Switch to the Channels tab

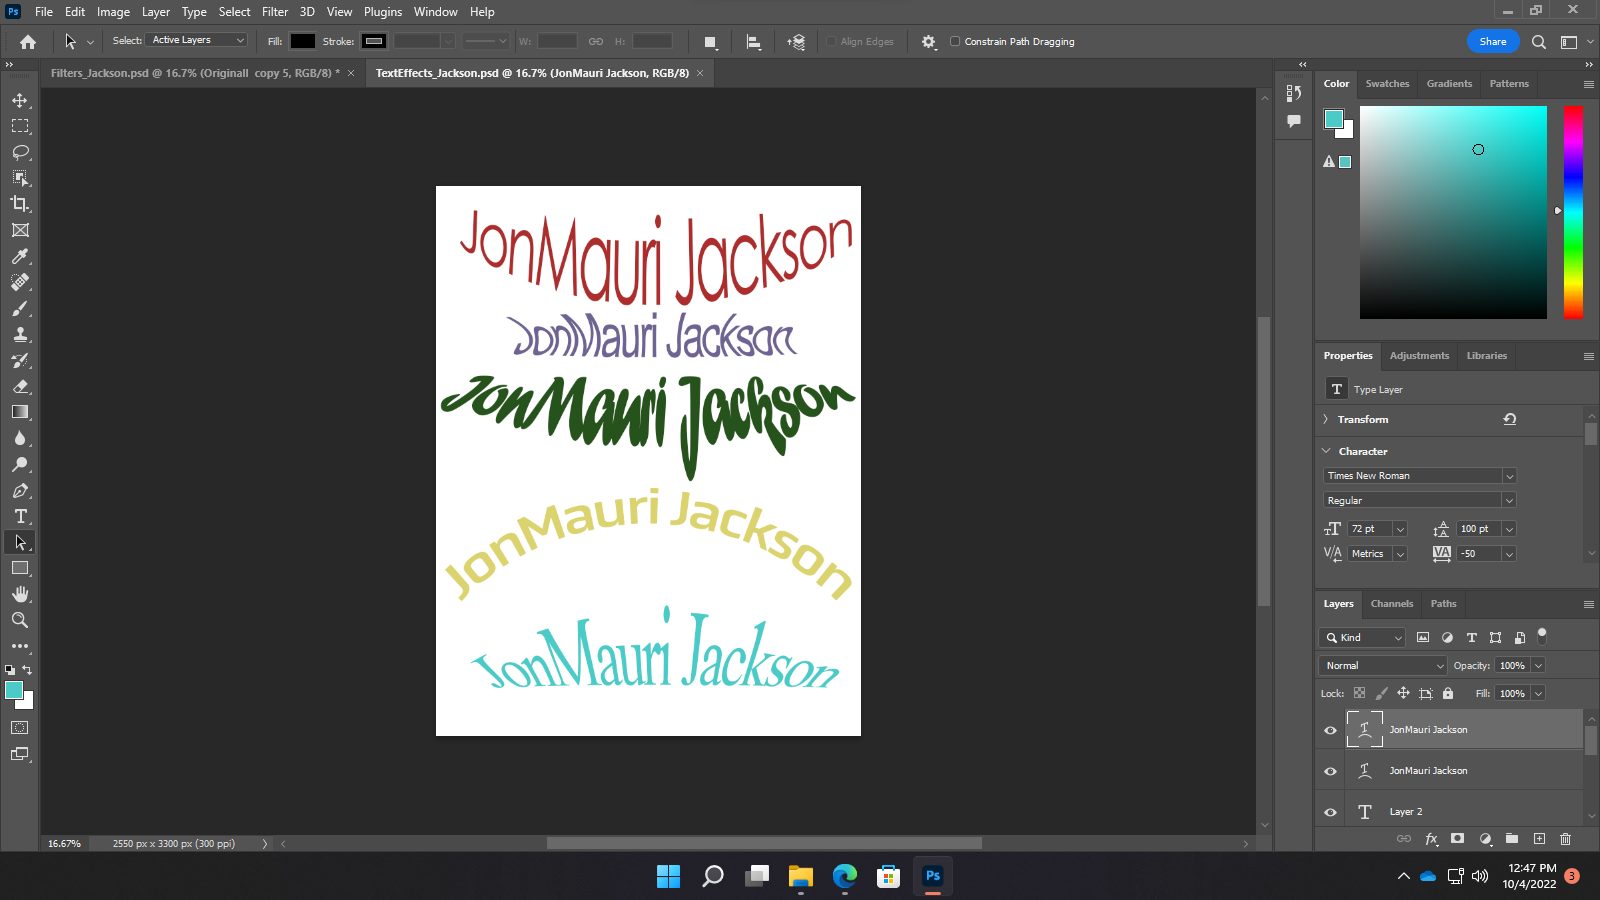[x=1392, y=604]
